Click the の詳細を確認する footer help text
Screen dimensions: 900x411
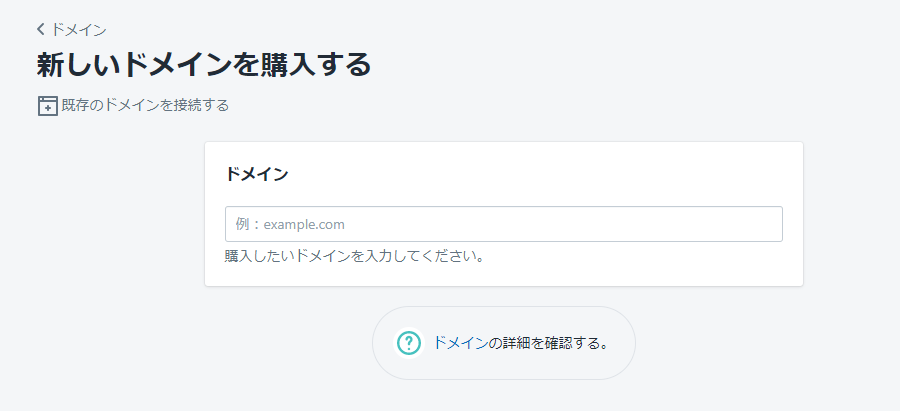[548, 343]
